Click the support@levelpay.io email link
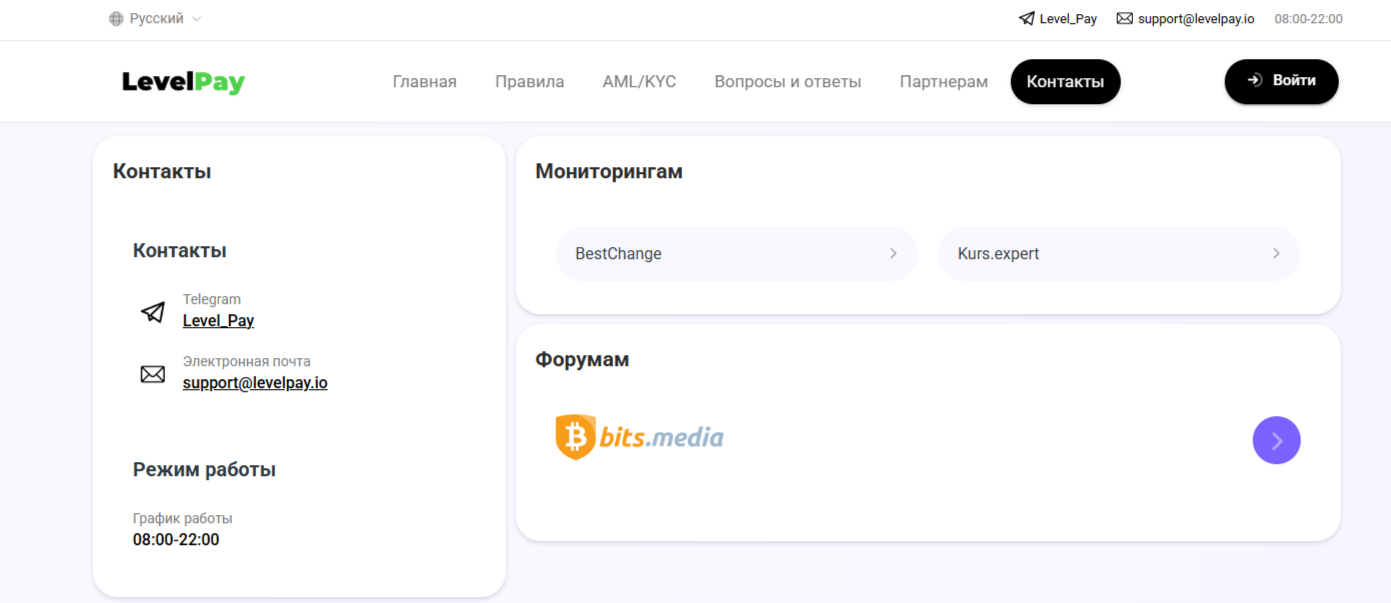 click(x=254, y=382)
